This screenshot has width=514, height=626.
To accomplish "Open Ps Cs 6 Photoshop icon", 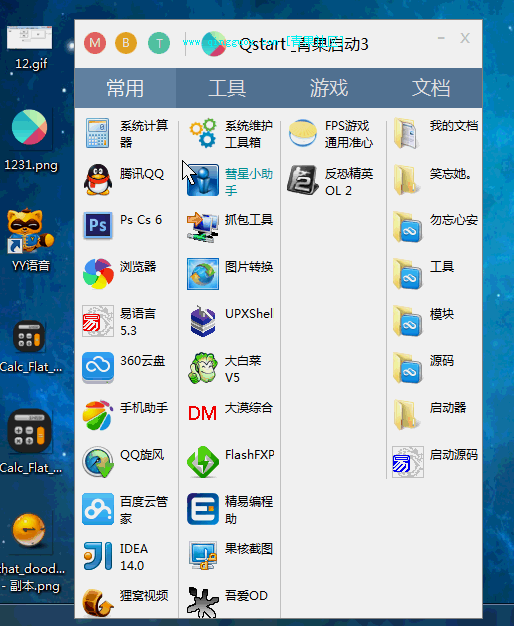I will [97, 226].
